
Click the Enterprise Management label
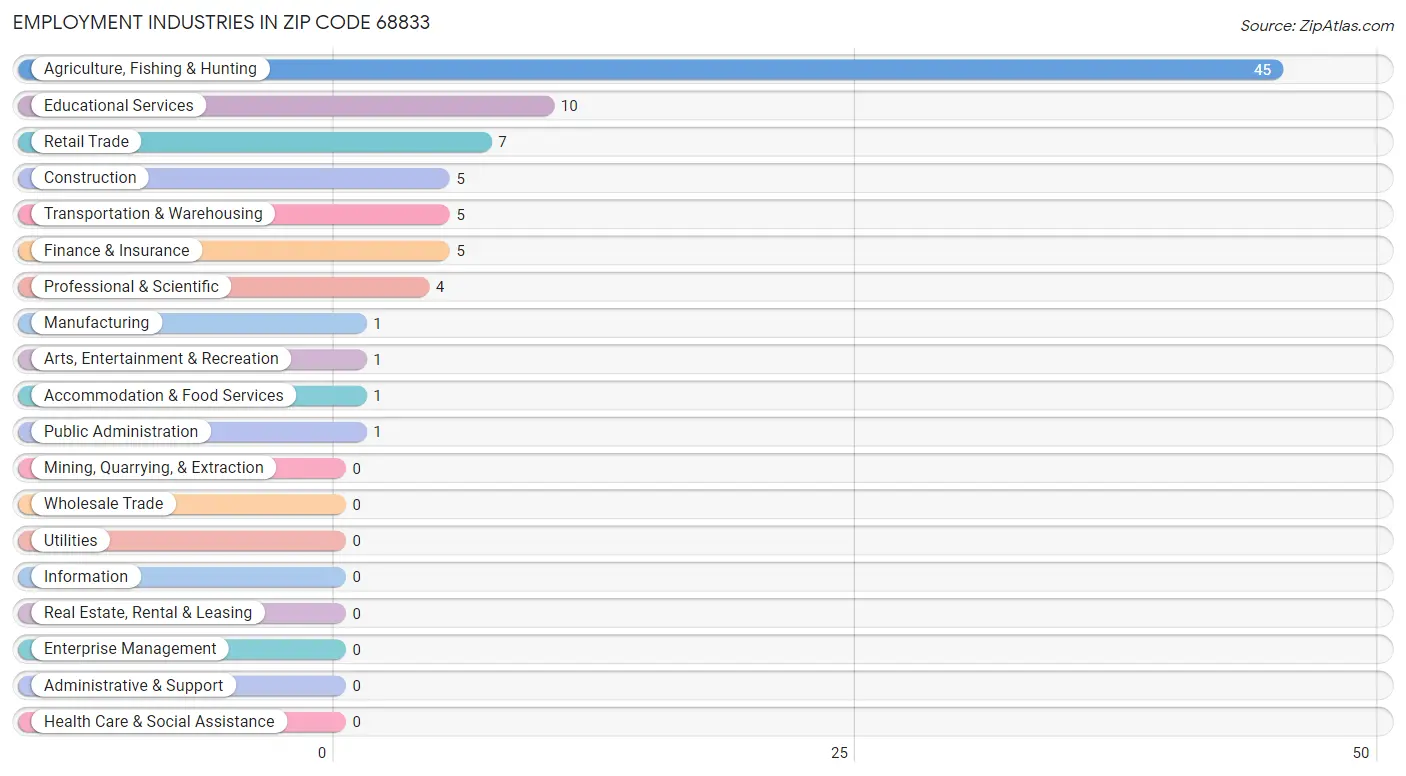(x=130, y=649)
